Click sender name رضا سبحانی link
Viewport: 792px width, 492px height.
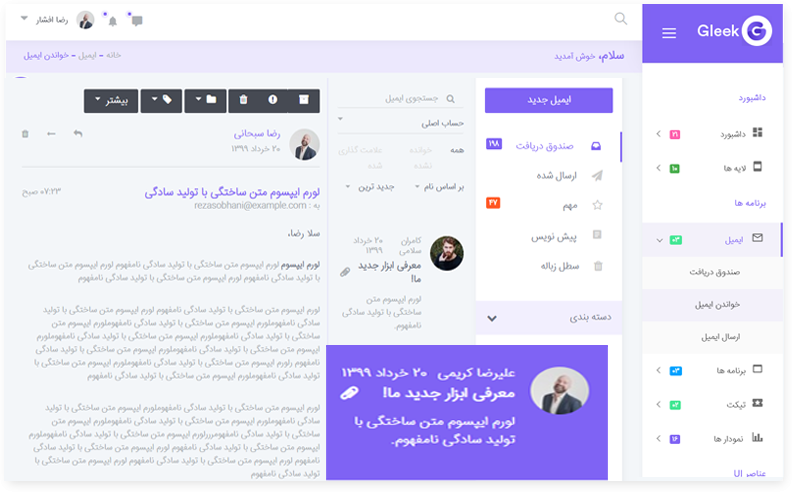pos(257,133)
